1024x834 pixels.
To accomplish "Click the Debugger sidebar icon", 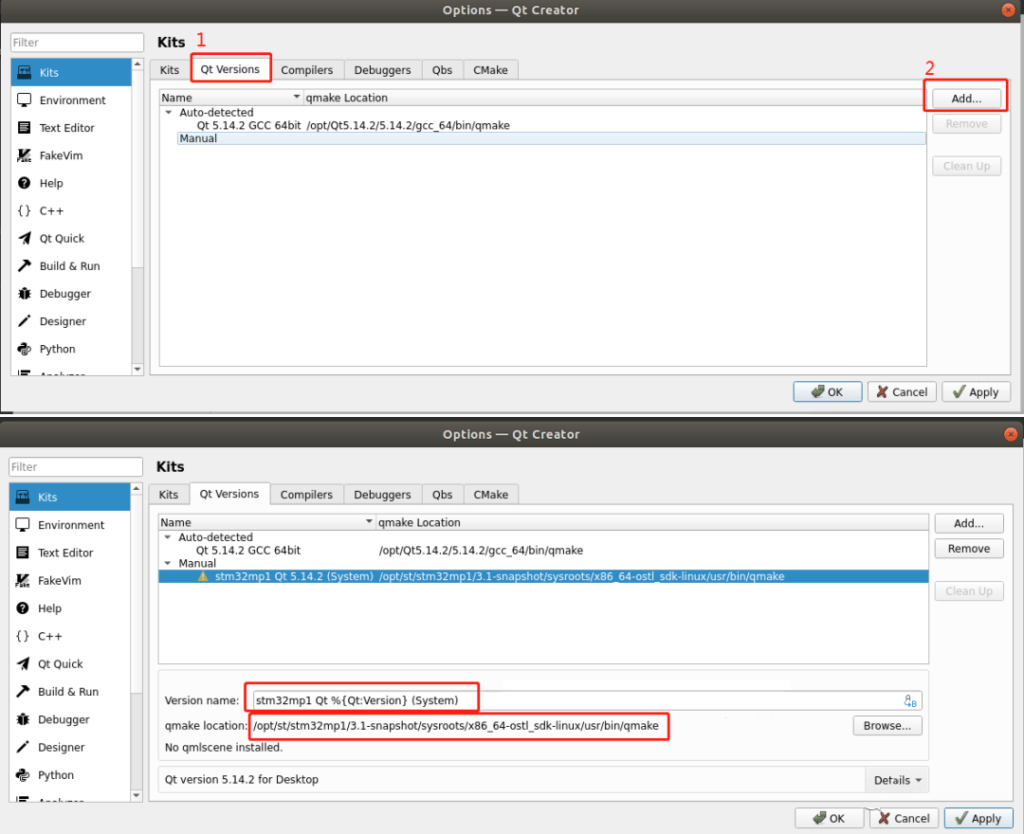I will [70, 293].
